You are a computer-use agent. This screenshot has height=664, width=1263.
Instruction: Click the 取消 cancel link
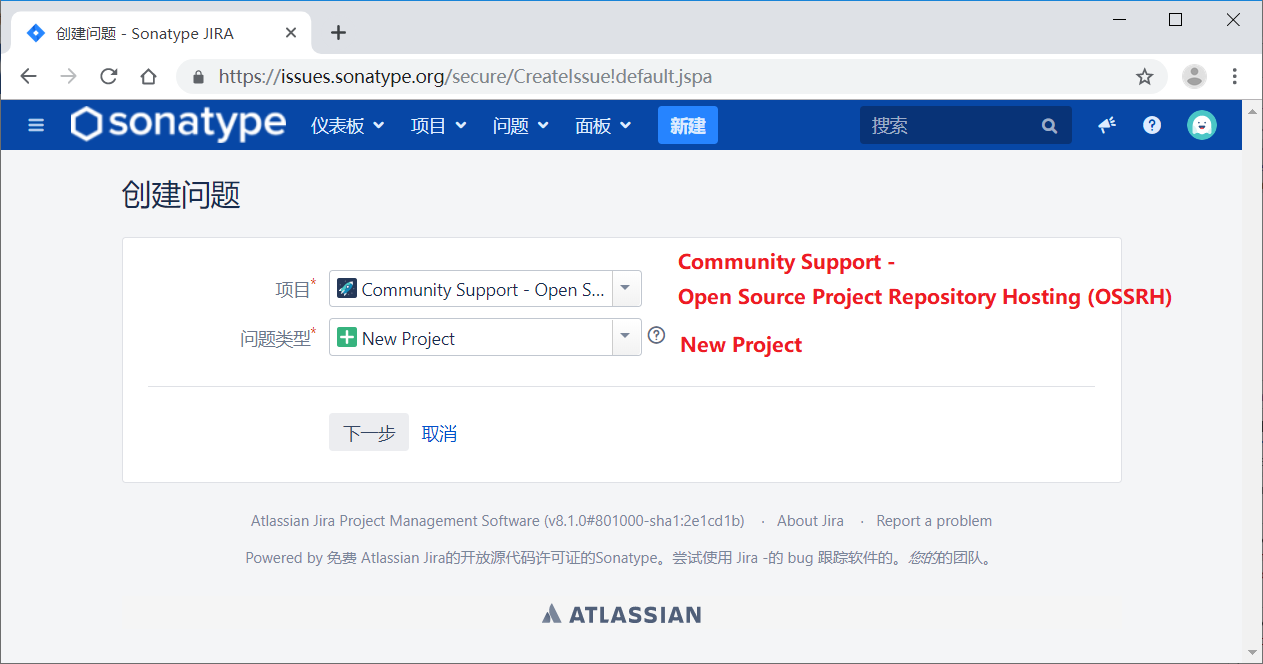pyautogui.click(x=439, y=433)
